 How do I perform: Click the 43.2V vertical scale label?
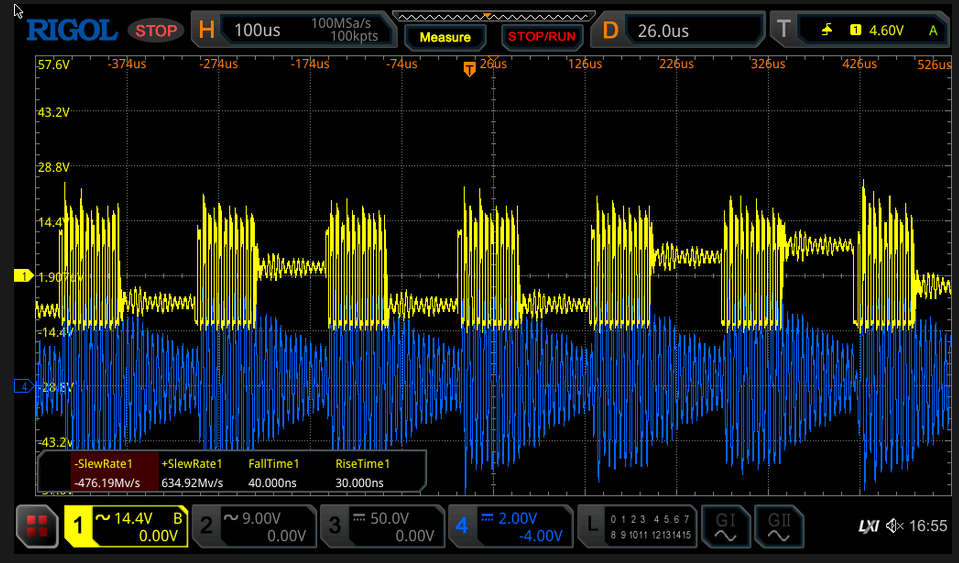click(x=54, y=112)
